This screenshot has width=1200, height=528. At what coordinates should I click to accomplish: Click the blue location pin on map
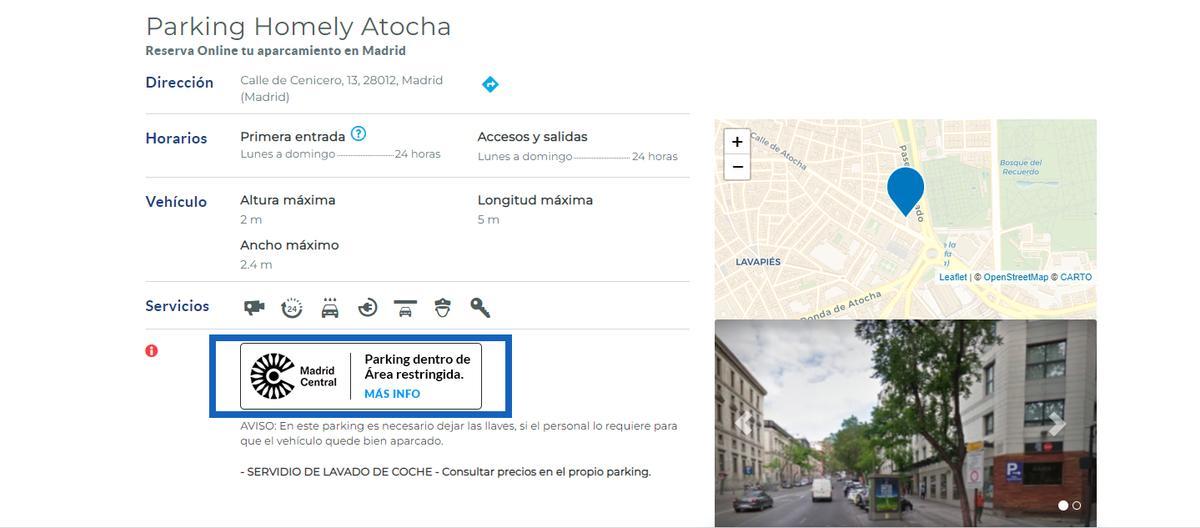[905, 189]
